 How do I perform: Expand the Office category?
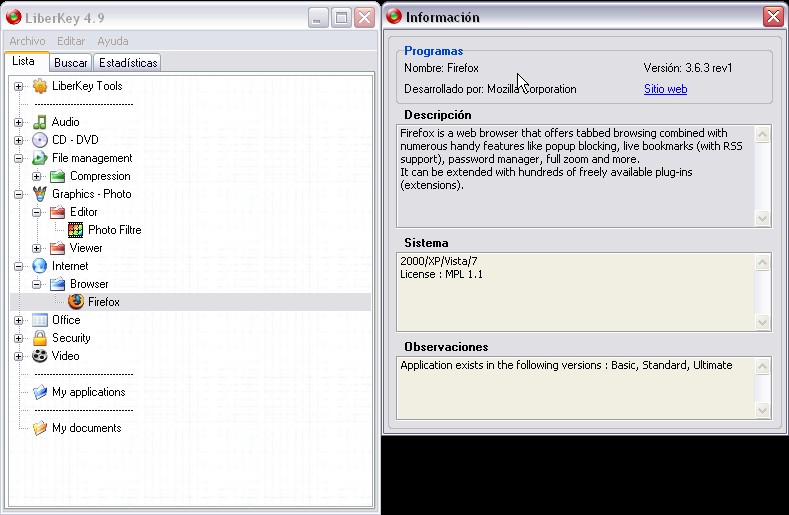[19, 320]
